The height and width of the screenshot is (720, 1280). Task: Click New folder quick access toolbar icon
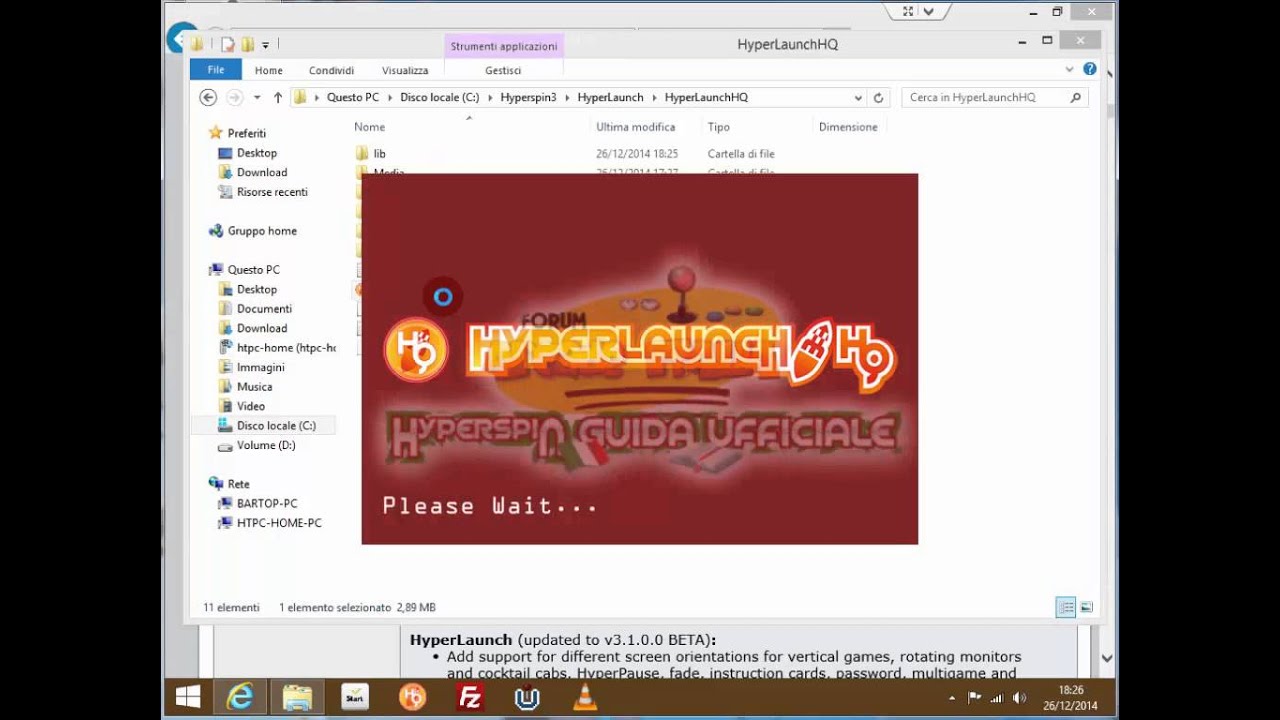point(247,44)
